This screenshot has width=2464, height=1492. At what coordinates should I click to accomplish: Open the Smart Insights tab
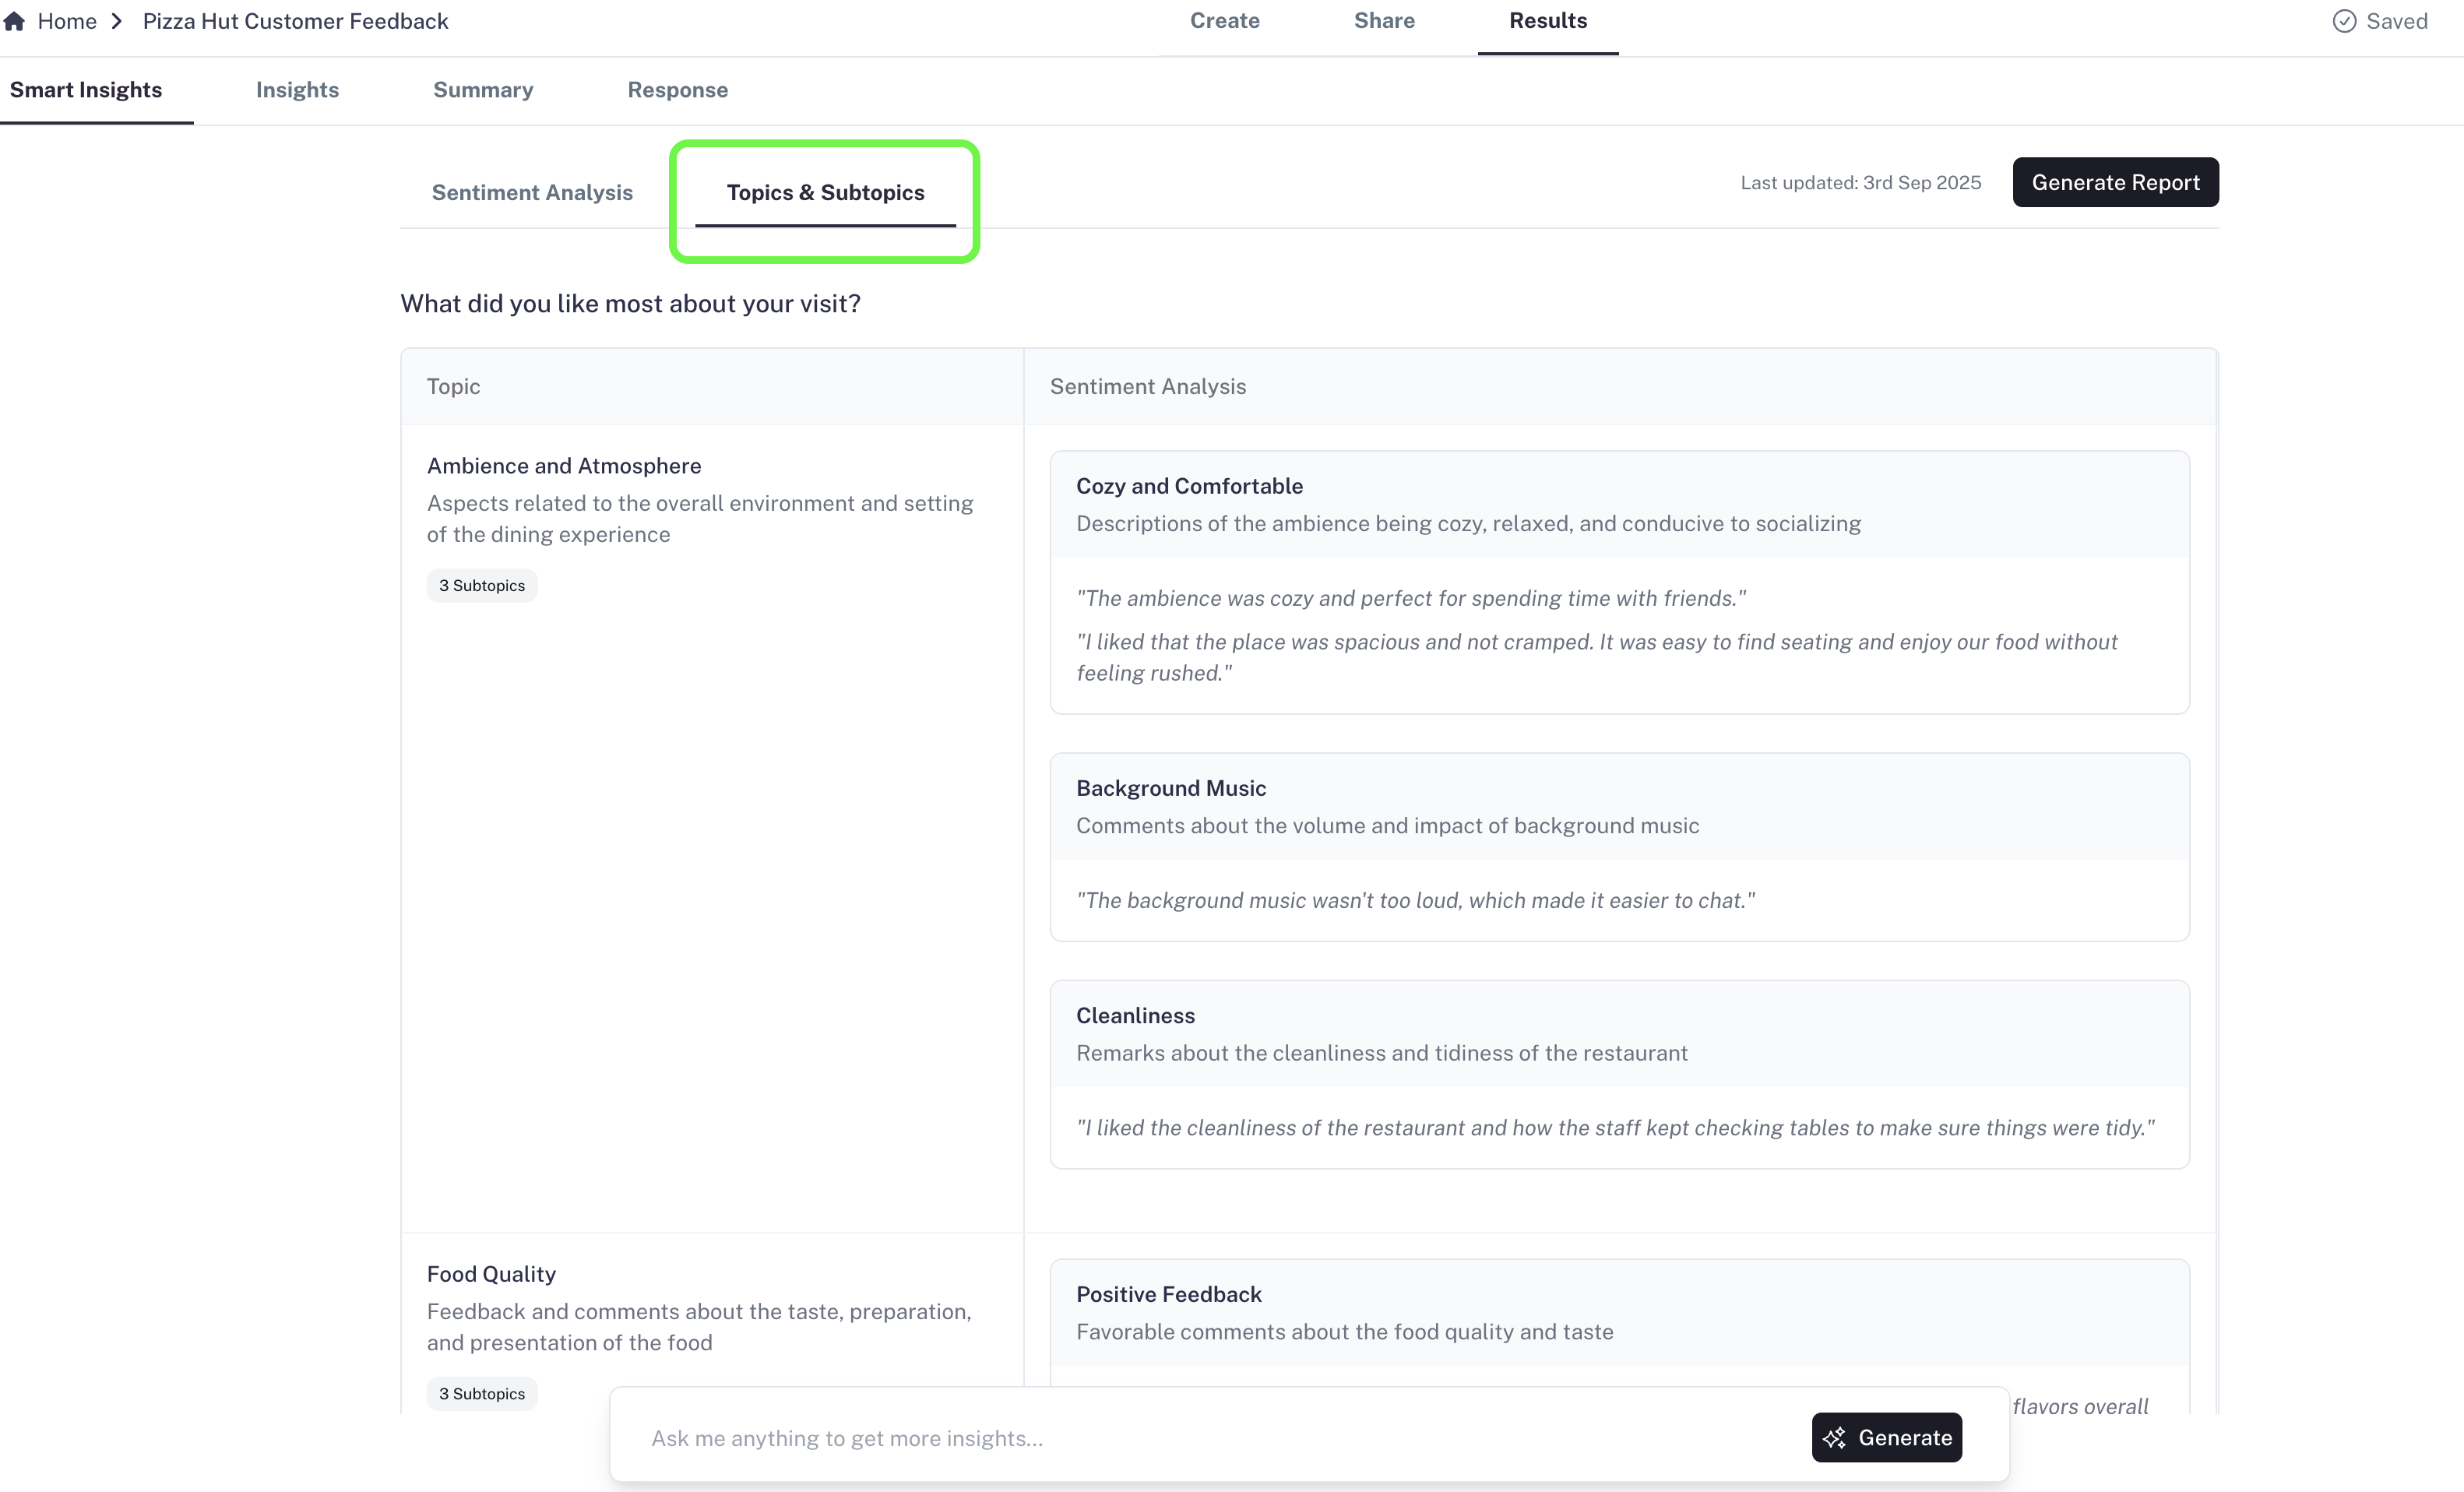point(86,90)
